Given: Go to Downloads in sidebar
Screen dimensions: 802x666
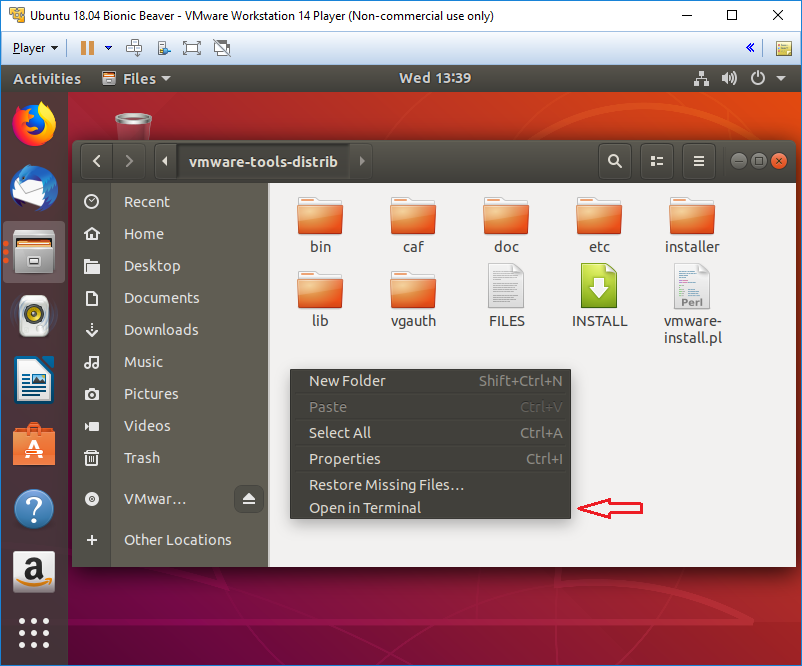Looking at the screenshot, I should [170, 330].
